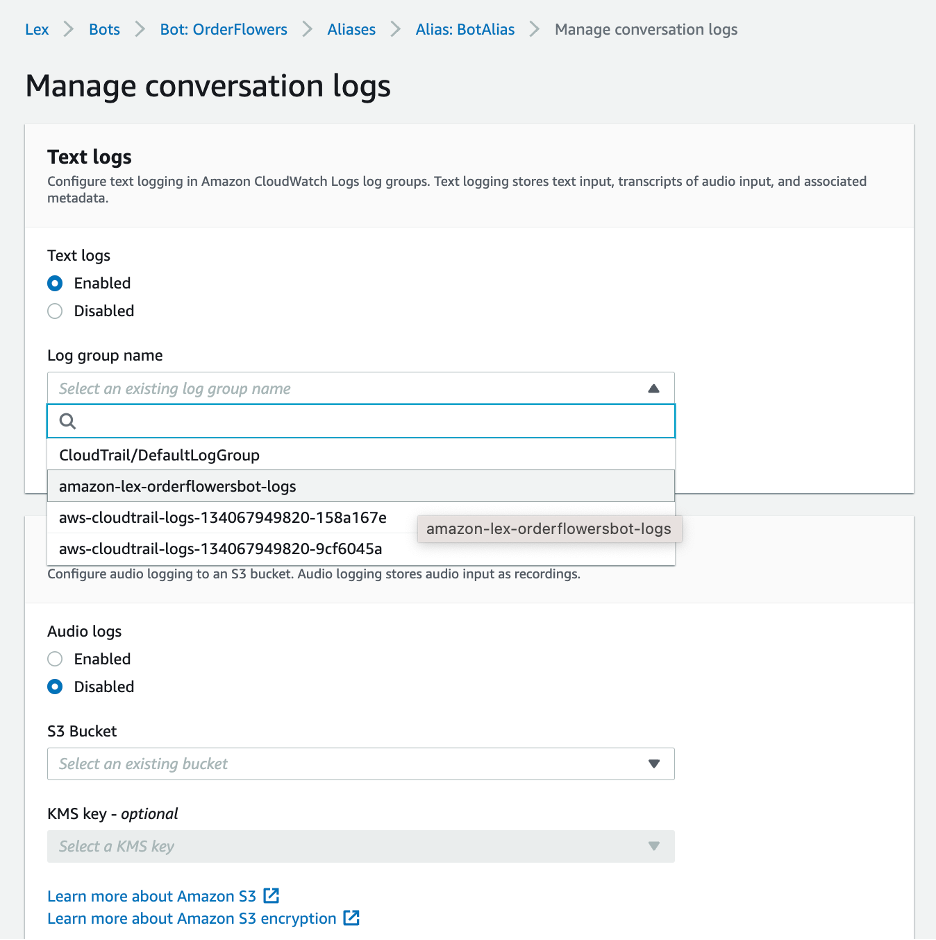Type in the log group search field
The width and height of the screenshot is (936, 940).
point(370,422)
